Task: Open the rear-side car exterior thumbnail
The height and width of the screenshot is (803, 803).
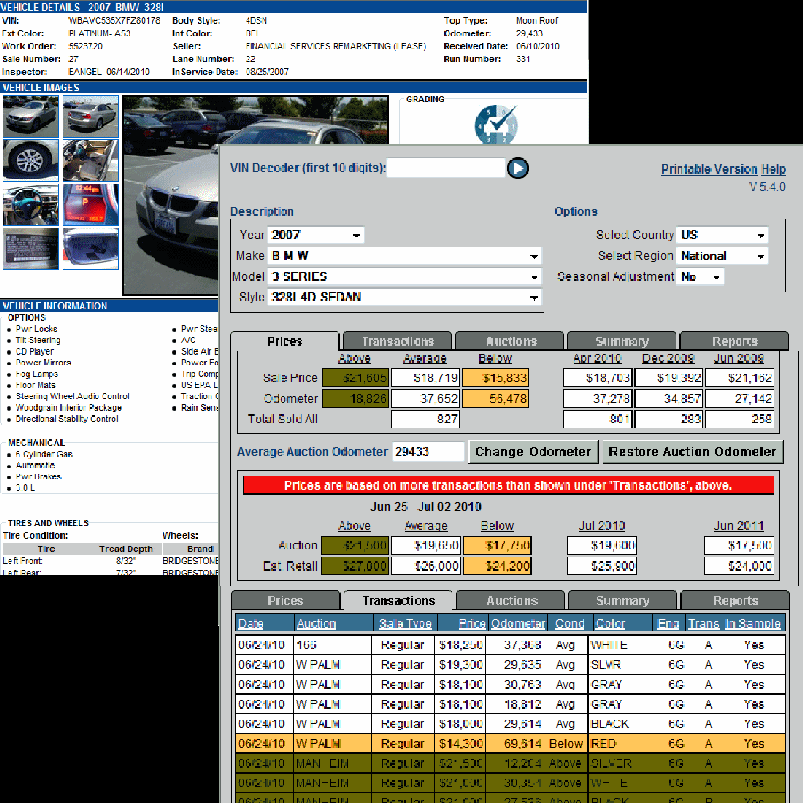Action: pyautogui.click(x=91, y=116)
